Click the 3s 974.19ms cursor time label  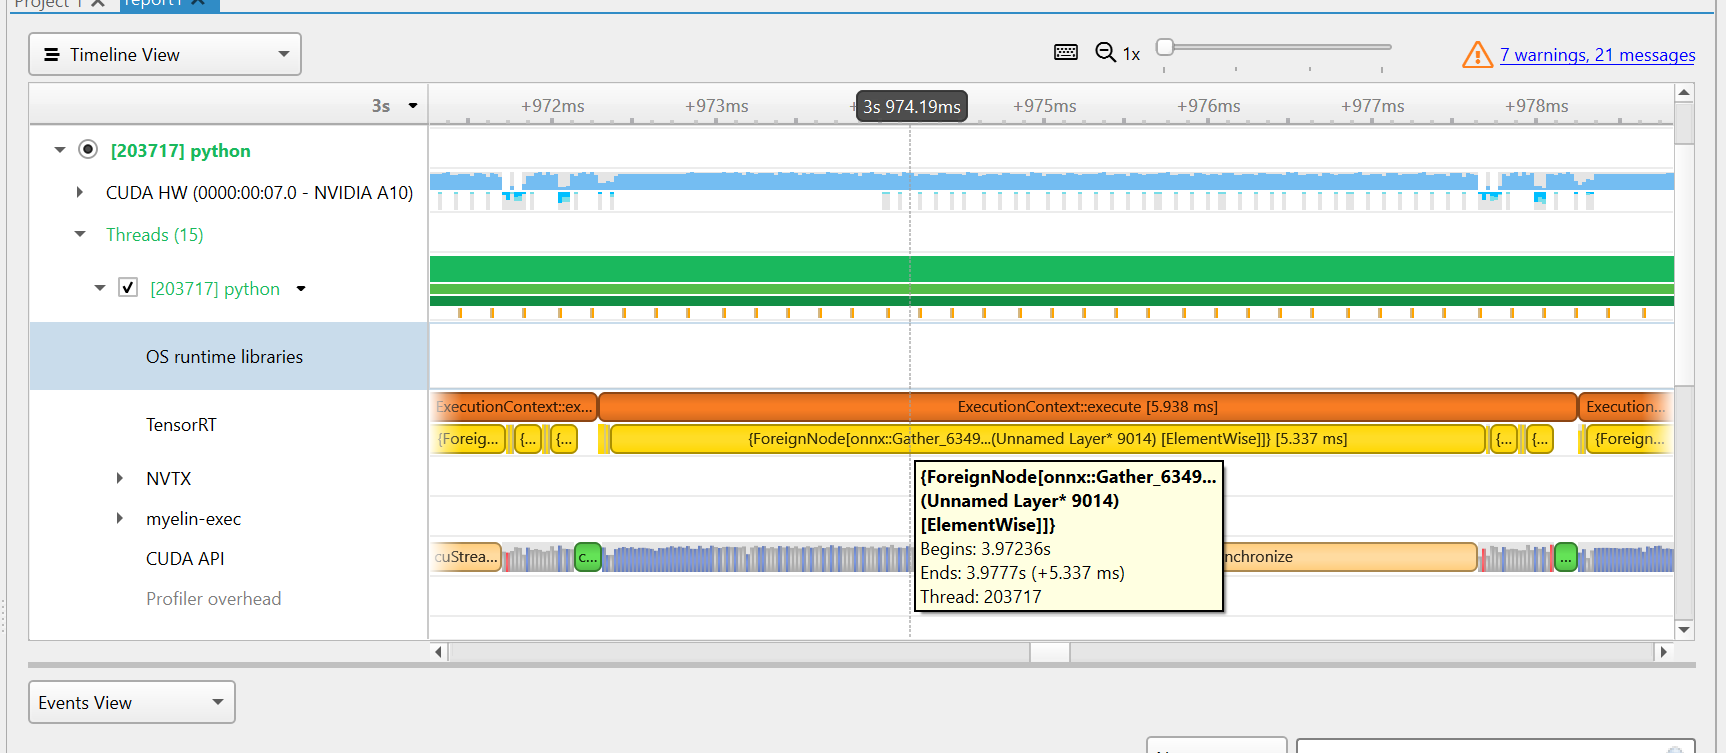(912, 106)
